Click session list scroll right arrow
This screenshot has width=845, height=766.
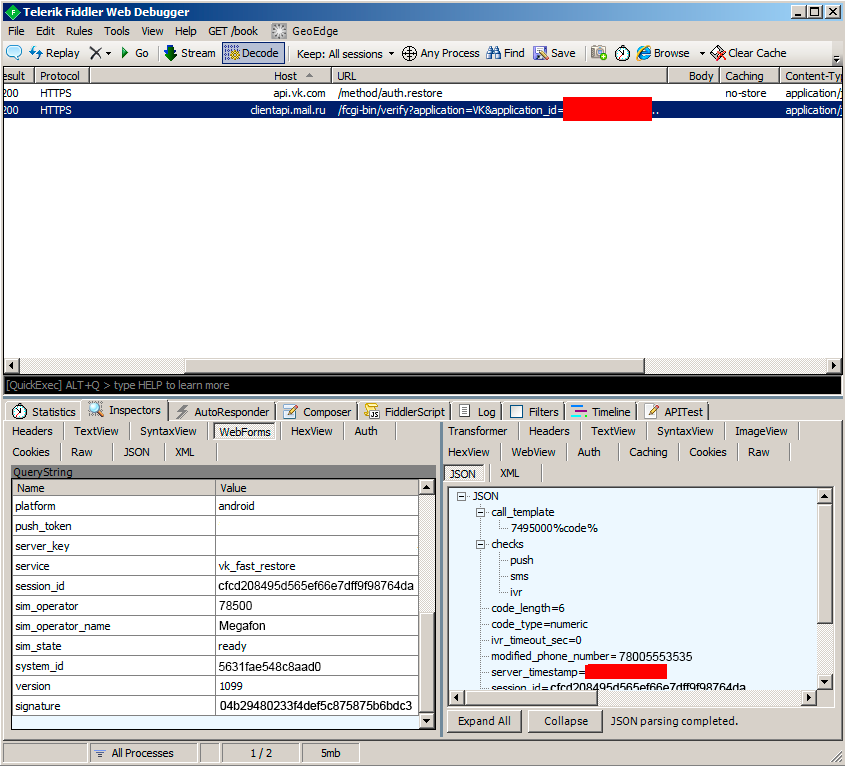pyautogui.click(x=834, y=365)
